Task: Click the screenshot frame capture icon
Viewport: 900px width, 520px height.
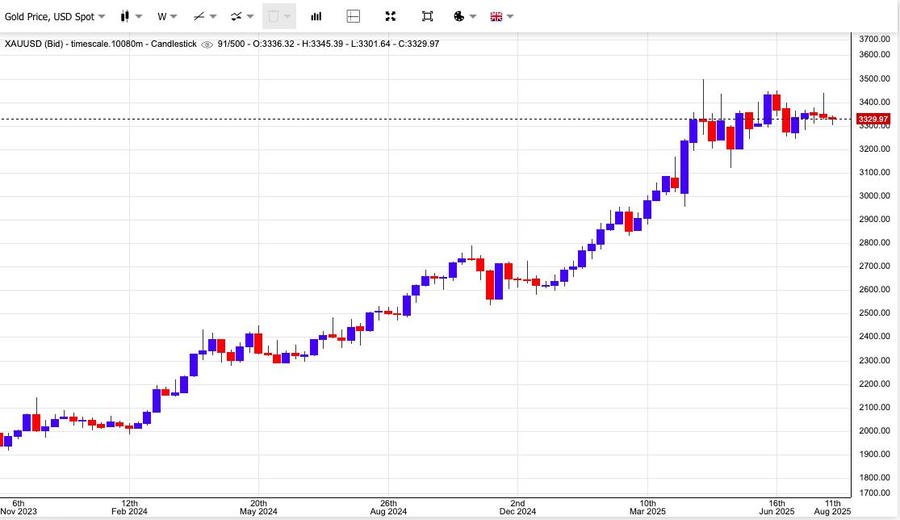Action: [427, 16]
